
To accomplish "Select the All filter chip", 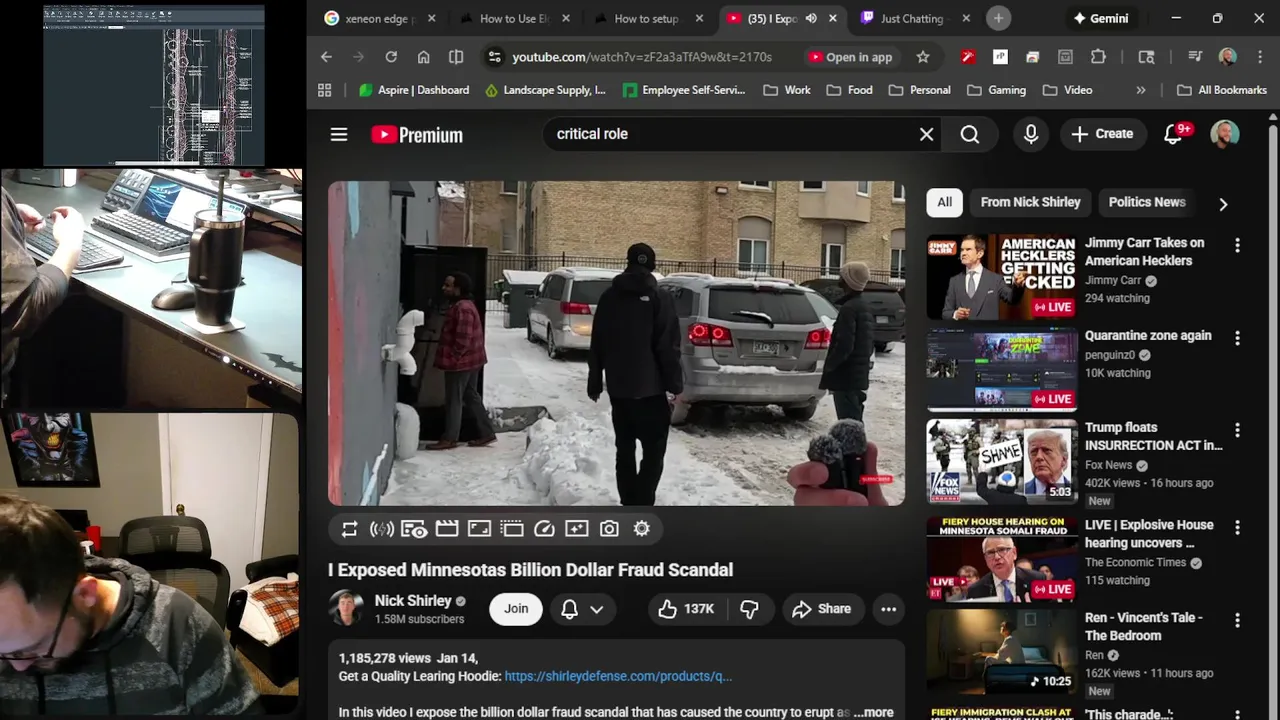I will click(x=945, y=202).
